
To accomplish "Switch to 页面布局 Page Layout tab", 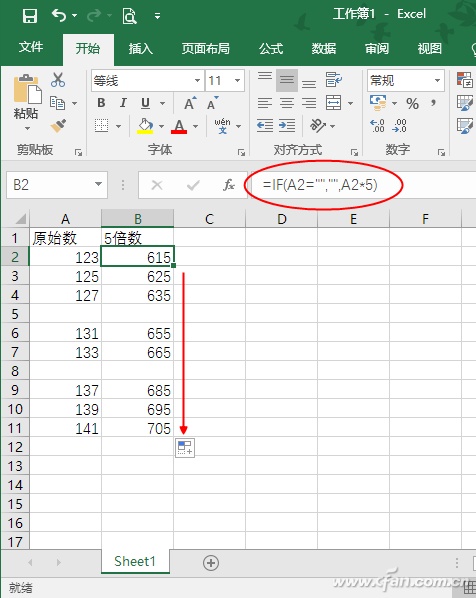I will coord(206,48).
